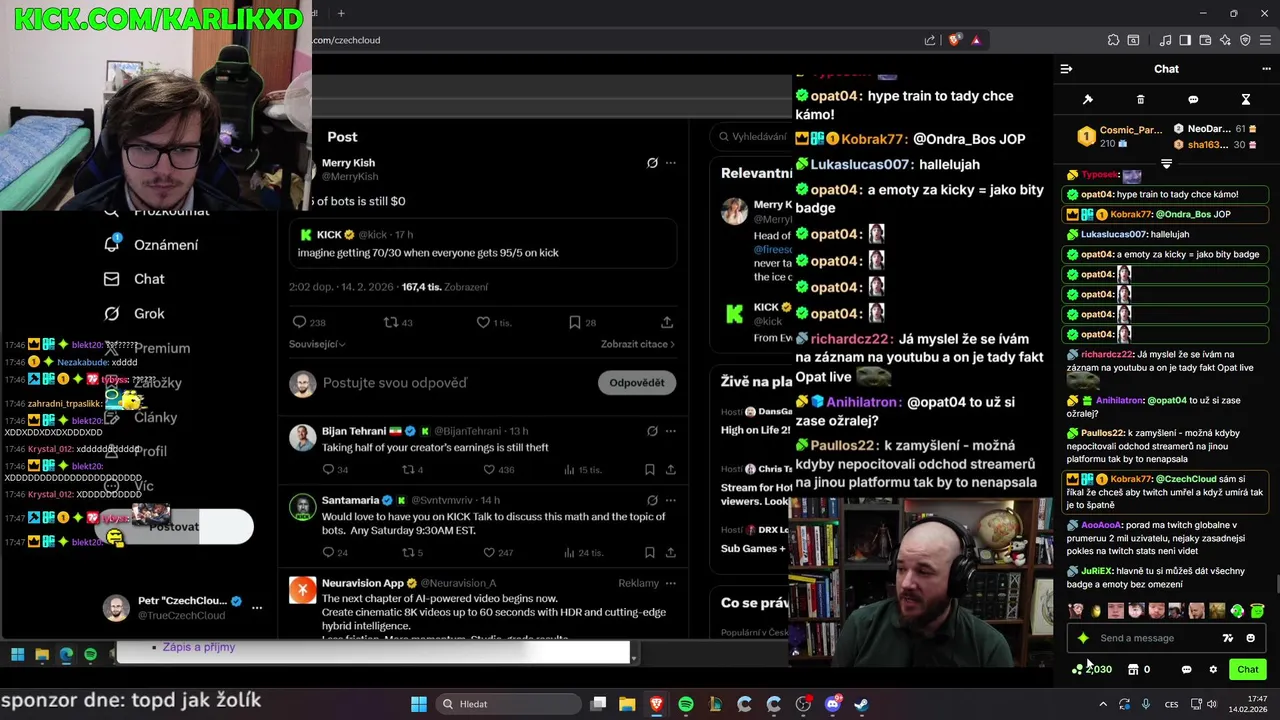
Task: Open more options on Neuravision App ad
Action: (671, 583)
